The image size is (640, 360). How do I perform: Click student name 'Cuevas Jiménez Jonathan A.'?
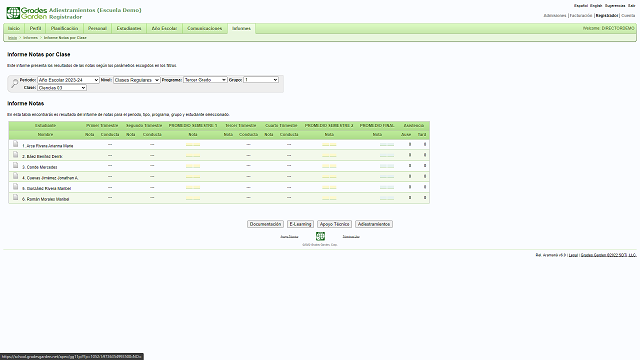coord(52,178)
